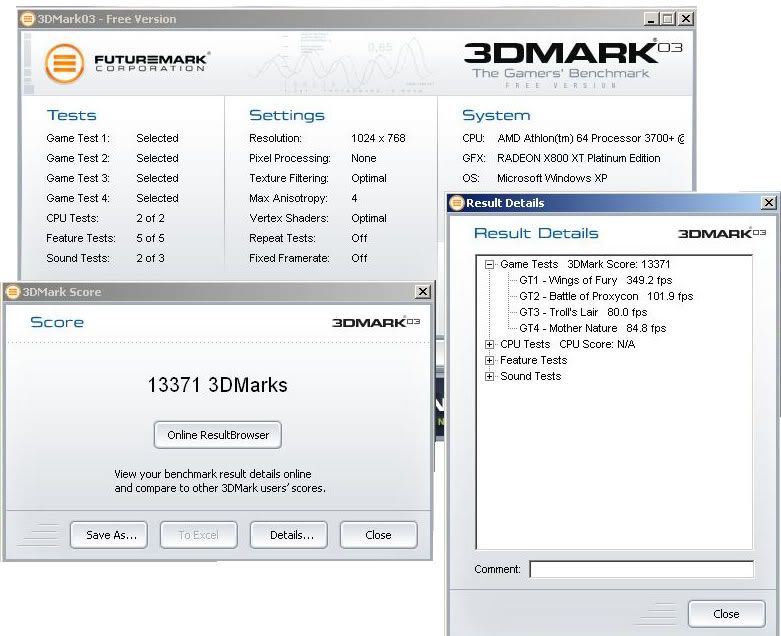Close Result Details window using title X
The height and width of the screenshot is (636, 781).
[769, 202]
